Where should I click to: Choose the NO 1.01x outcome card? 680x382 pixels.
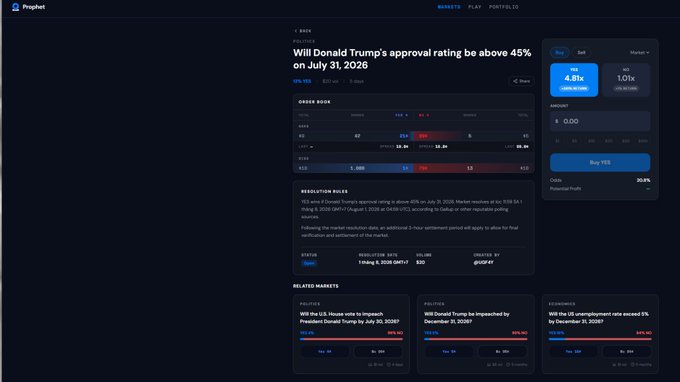(x=626, y=80)
